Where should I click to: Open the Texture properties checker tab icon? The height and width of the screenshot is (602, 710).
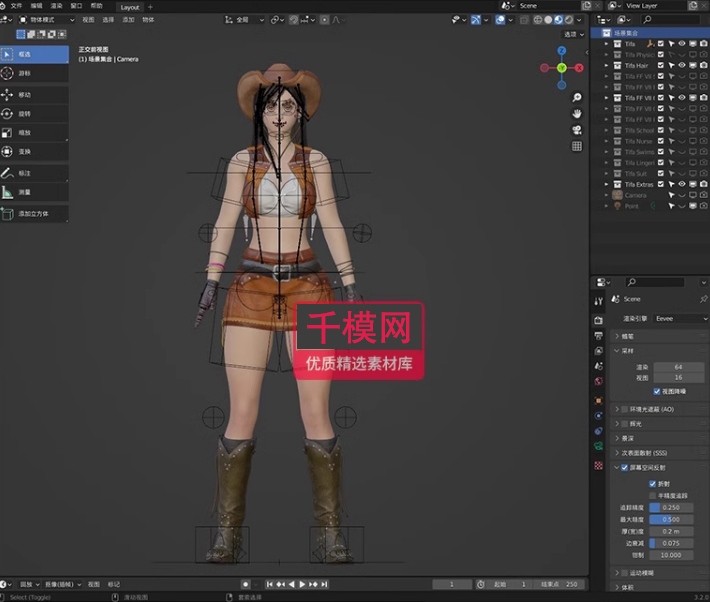(599, 466)
